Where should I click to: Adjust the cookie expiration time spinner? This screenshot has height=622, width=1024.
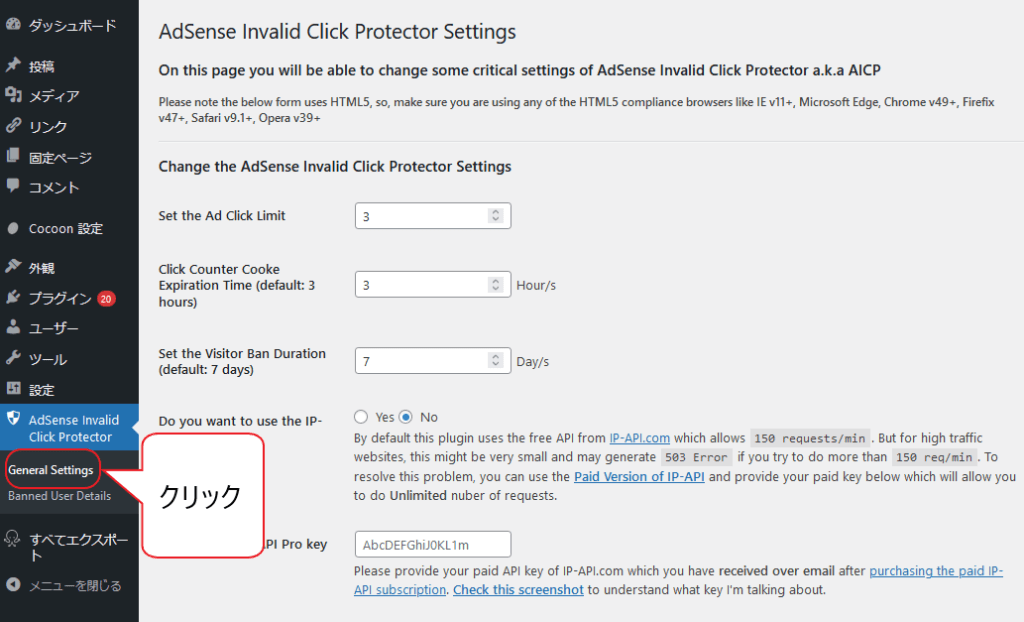pos(495,285)
